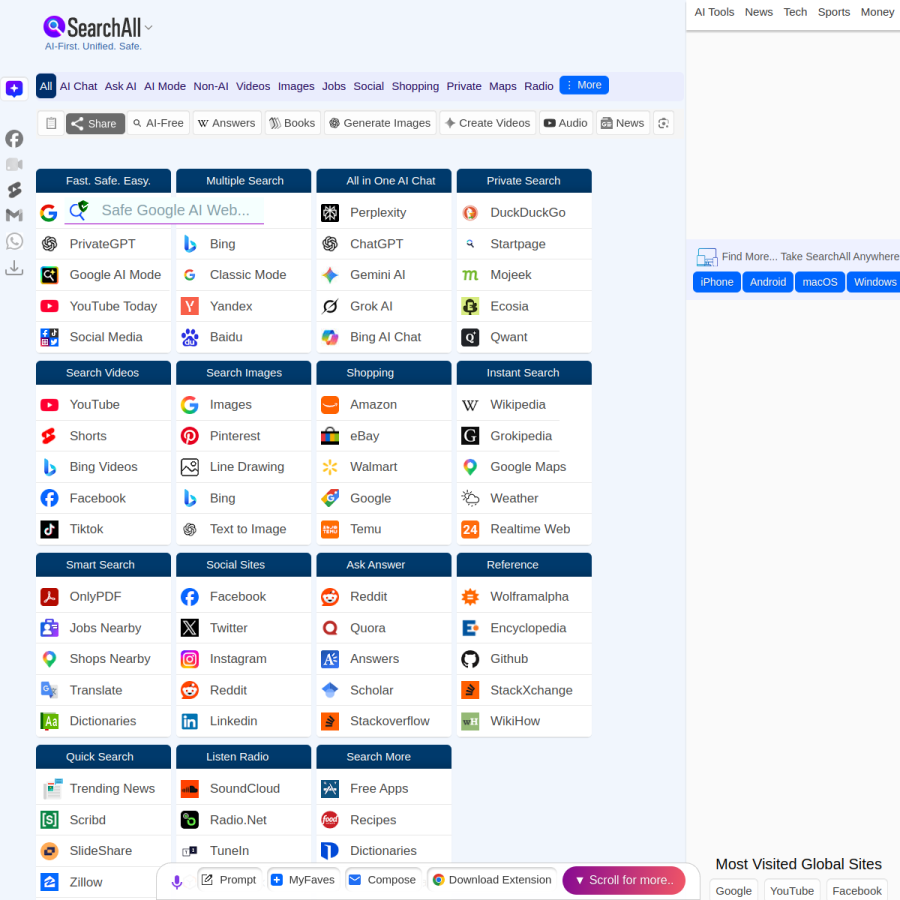Open the Github icon
This screenshot has height=900, width=900.
click(x=470, y=659)
